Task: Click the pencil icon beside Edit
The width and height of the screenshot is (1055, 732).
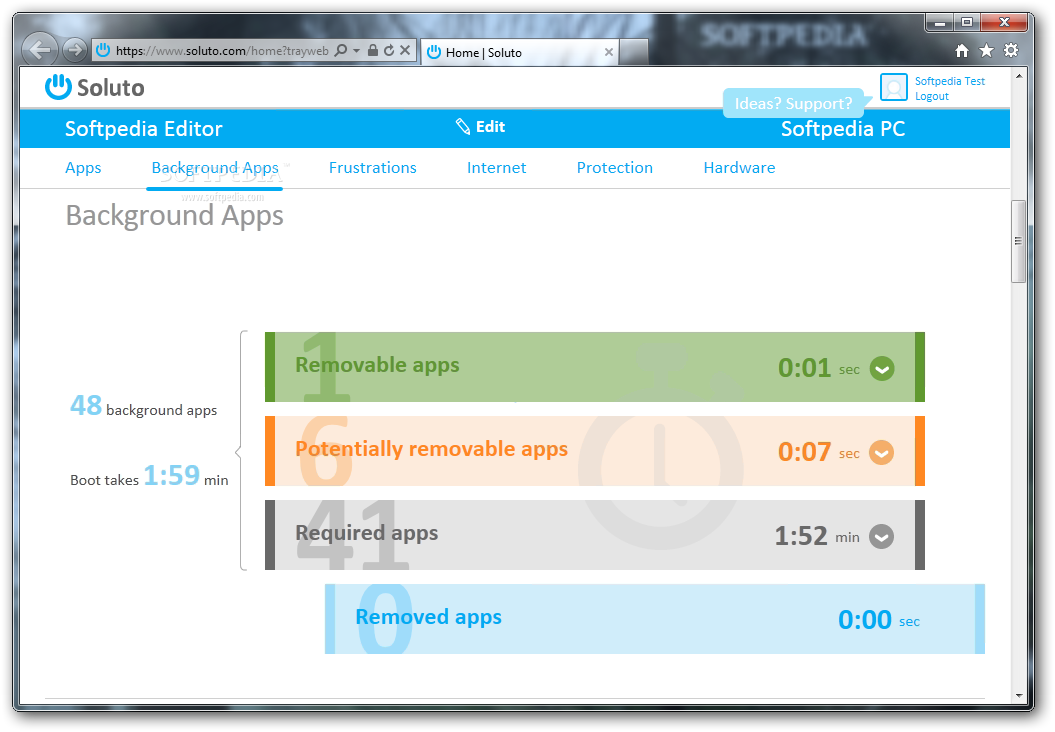Action: coord(463,126)
